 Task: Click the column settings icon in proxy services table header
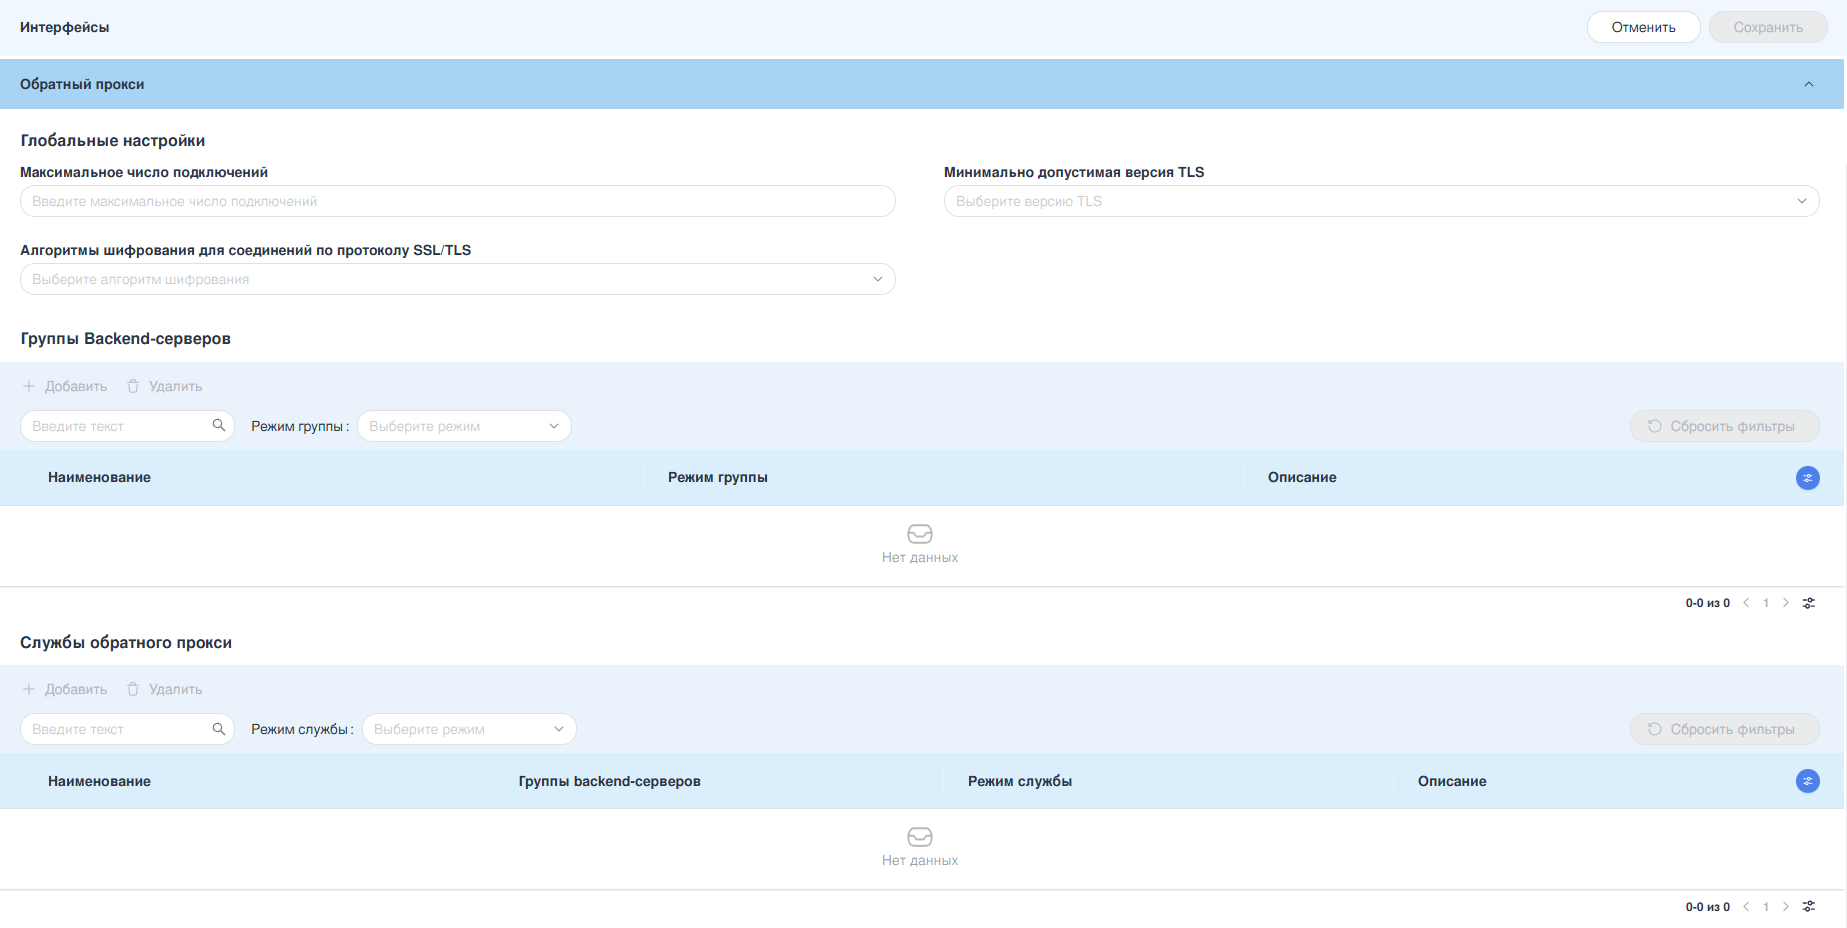(1807, 781)
